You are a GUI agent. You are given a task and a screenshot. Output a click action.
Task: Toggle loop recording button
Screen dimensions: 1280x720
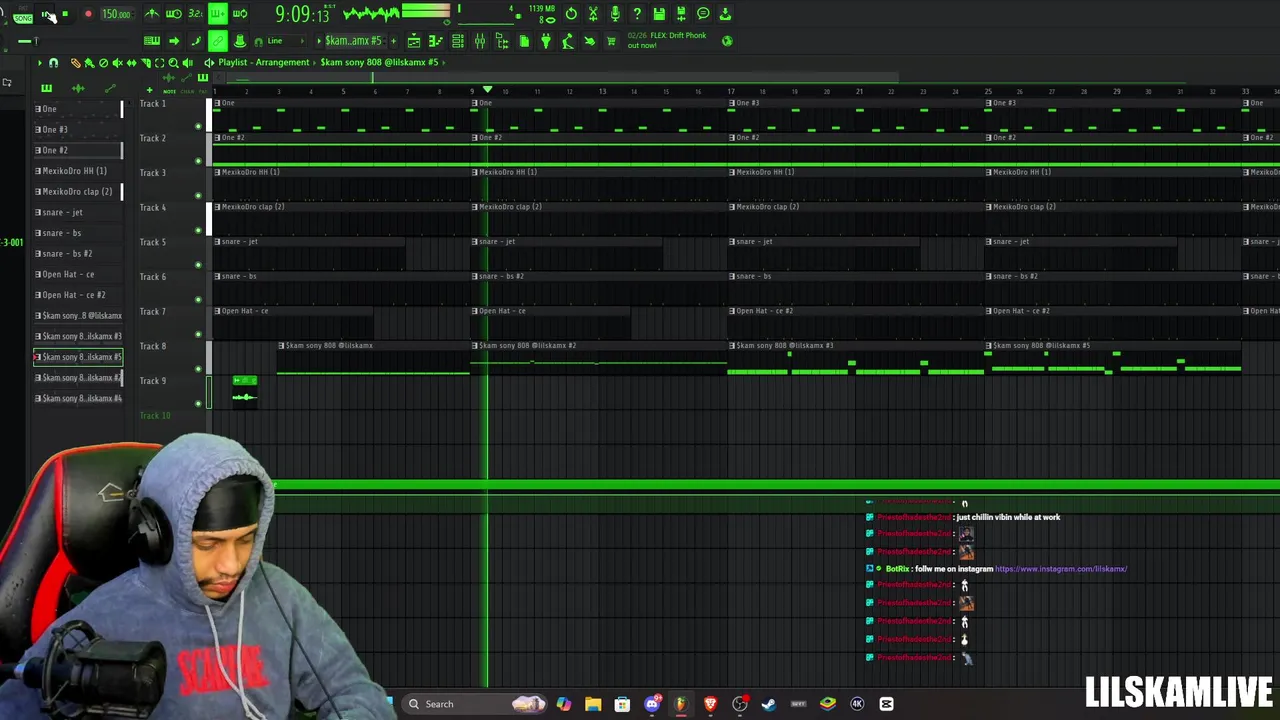240,14
